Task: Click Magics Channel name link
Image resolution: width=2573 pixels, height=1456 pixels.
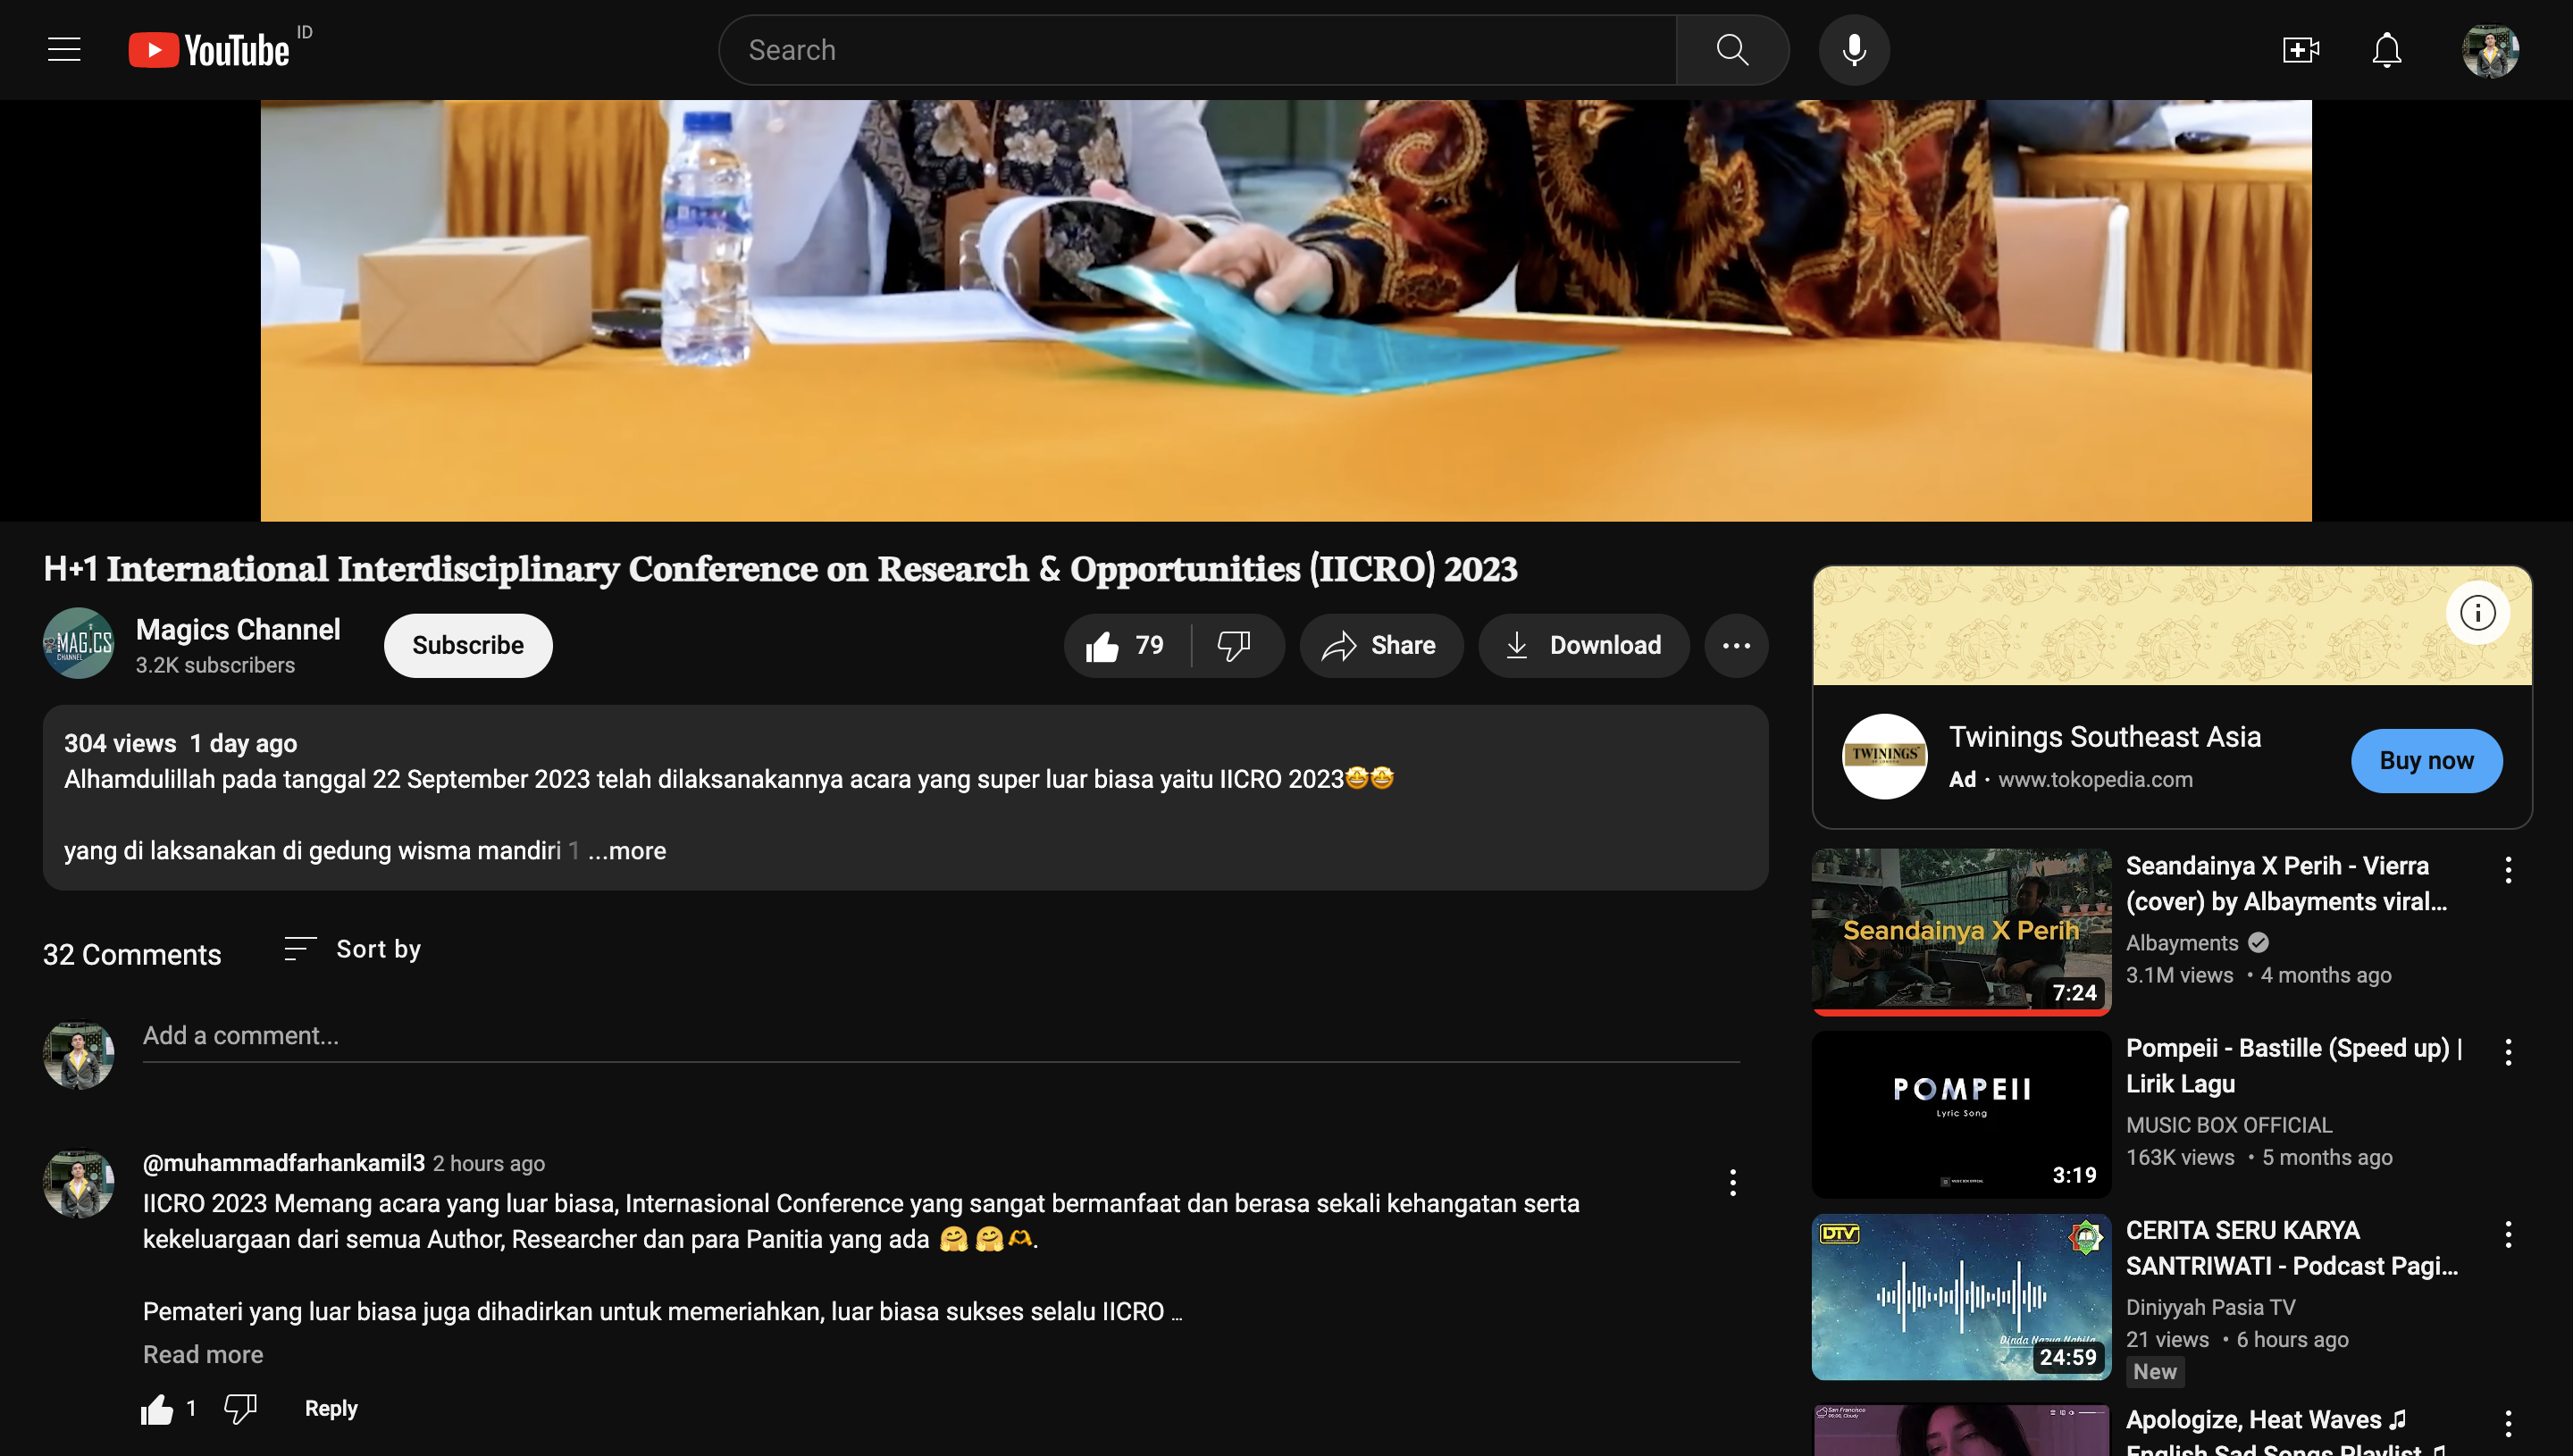Action: [238, 629]
